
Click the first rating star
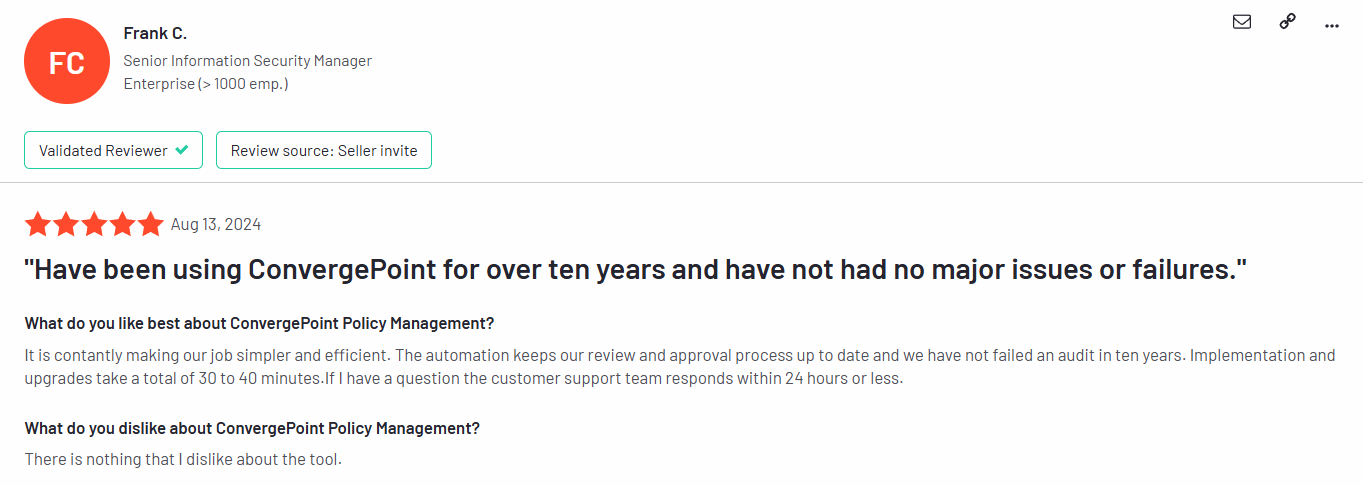point(38,224)
